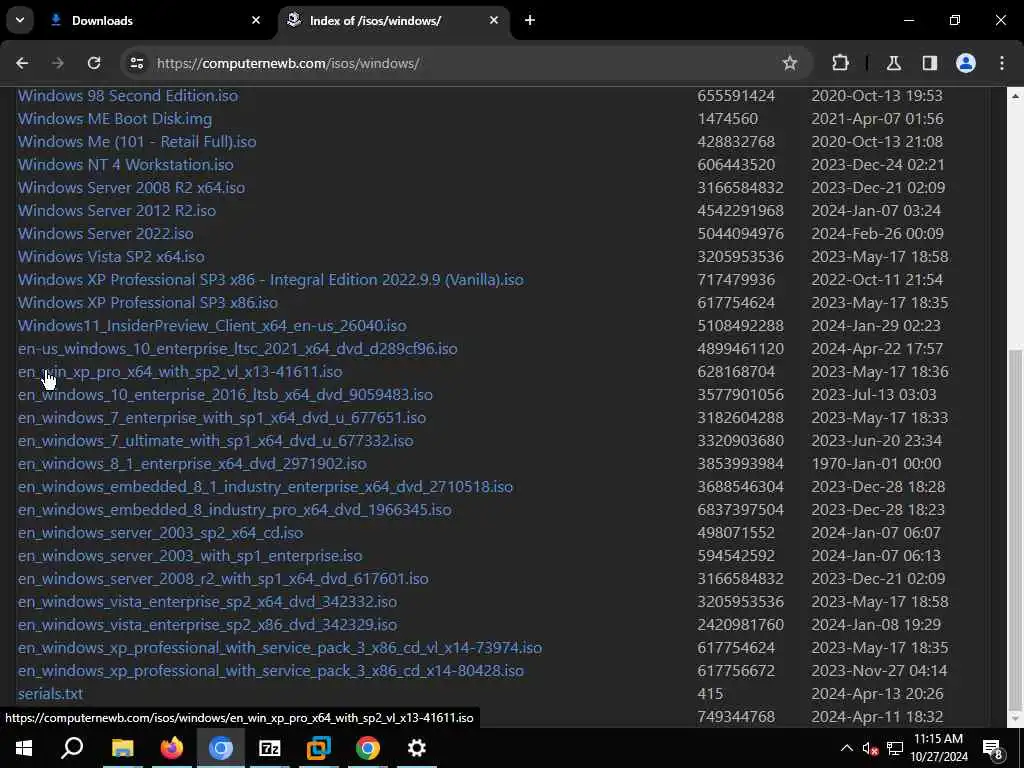Download Windows Server 2022.iso

pos(106,233)
